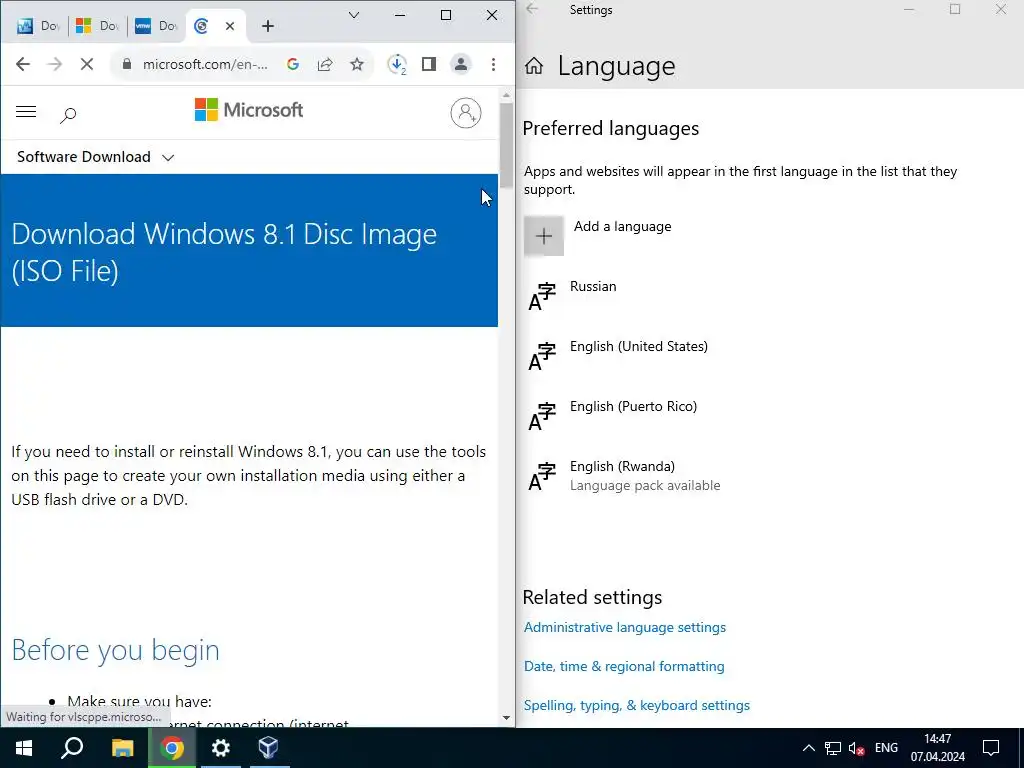Switch input language ENG indicator
The height and width of the screenshot is (768, 1024).
tap(886, 748)
